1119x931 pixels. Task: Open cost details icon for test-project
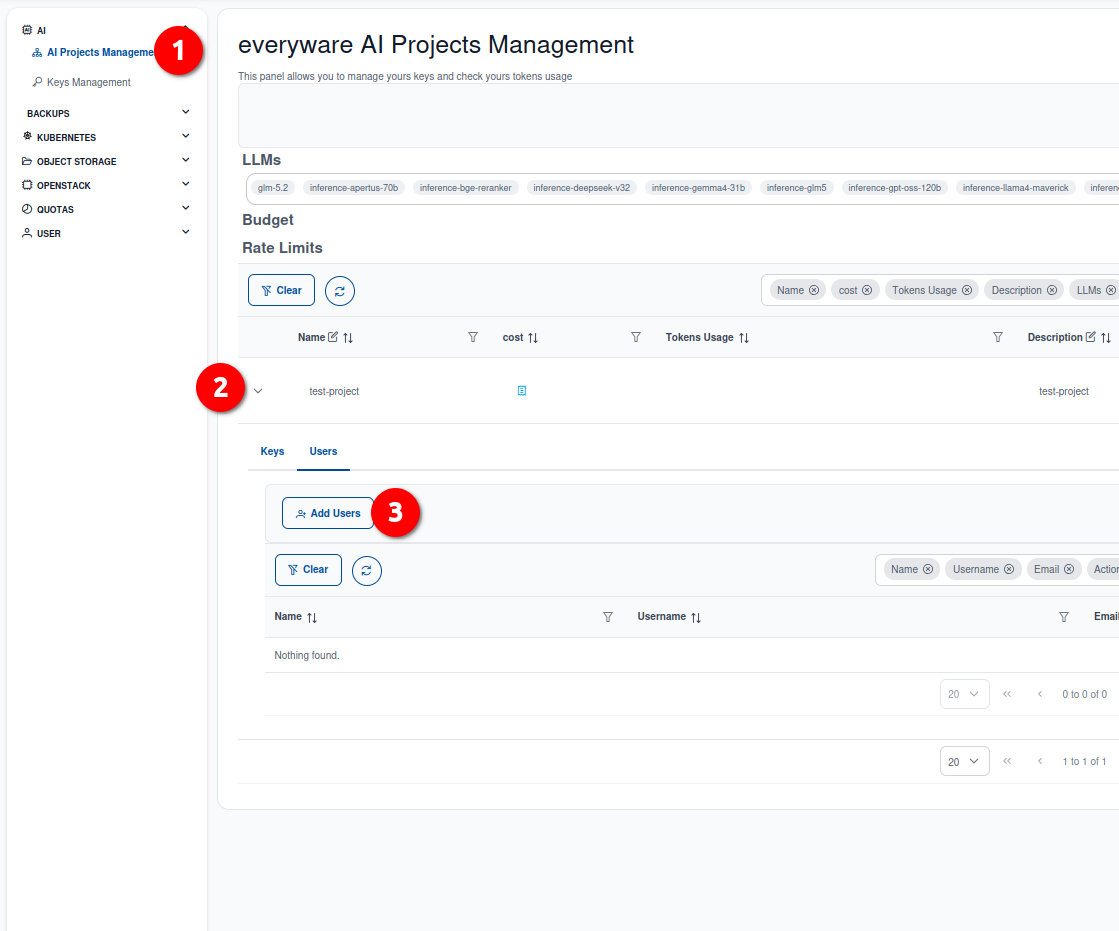click(522, 390)
